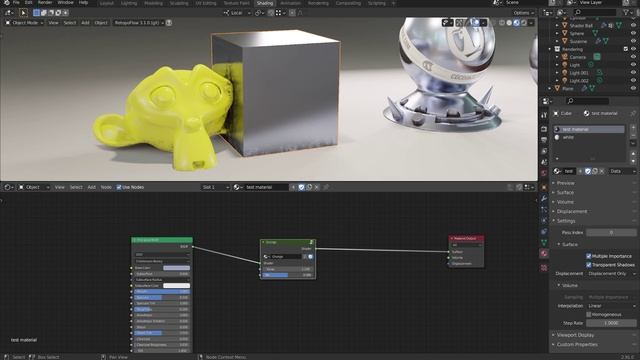This screenshot has height=360, width=640.
Task: Open the World properties tab icon
Action: [544, 173]
